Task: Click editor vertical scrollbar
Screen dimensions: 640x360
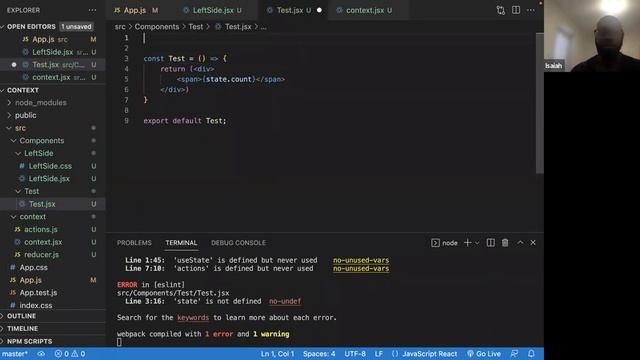Action: click(x=540, y=103)
